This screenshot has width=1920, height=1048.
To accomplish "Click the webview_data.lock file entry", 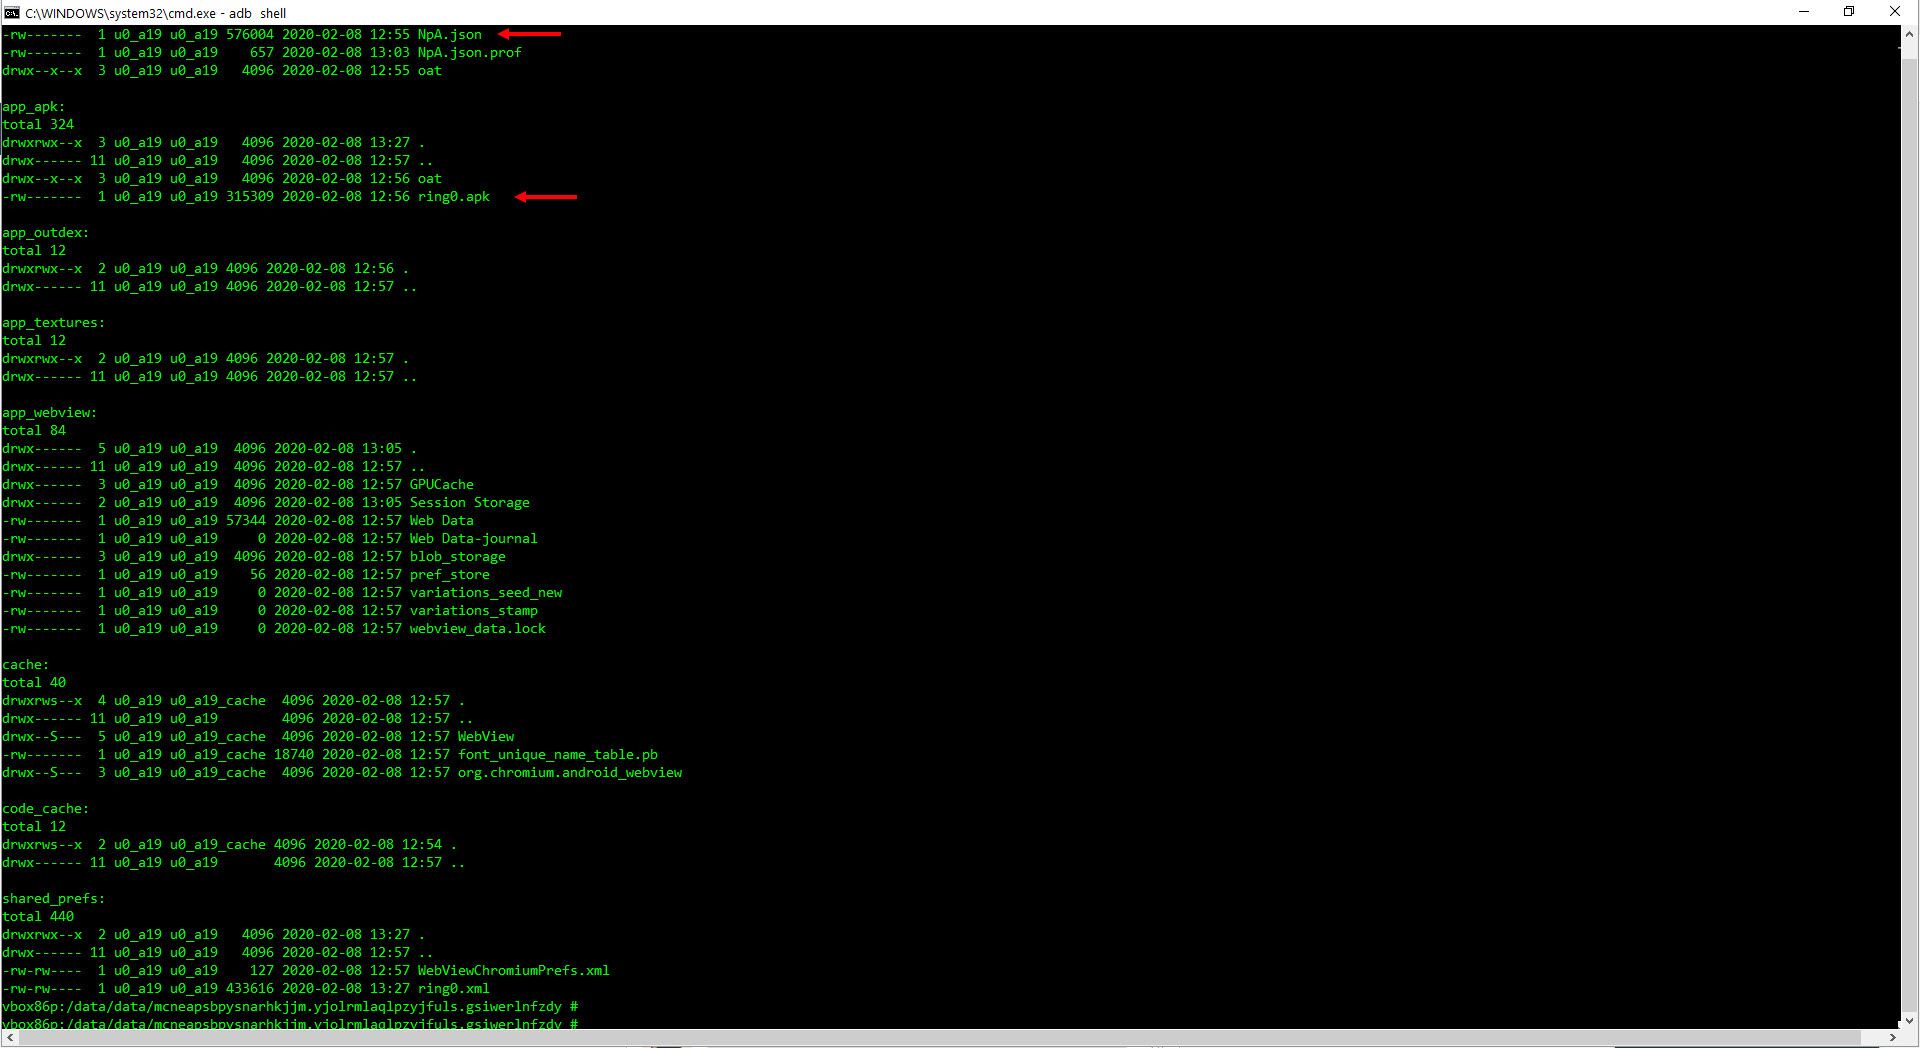I will point(478,629).
